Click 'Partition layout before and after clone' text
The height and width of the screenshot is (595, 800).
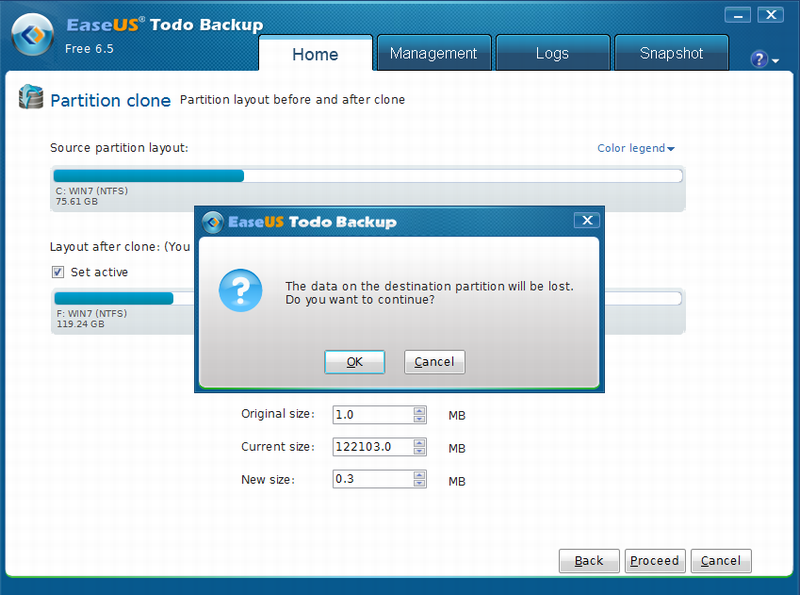(292, 100)
